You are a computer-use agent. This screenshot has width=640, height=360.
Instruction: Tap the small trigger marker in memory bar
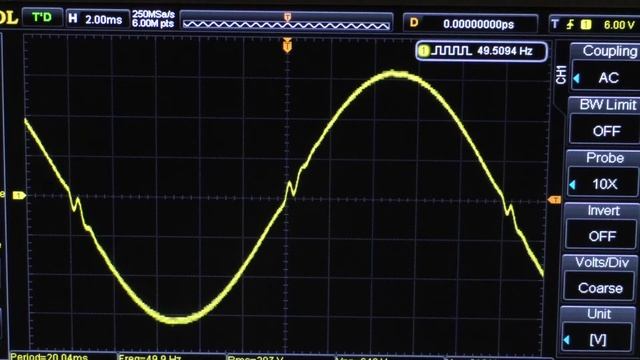[x=287, y=16]
